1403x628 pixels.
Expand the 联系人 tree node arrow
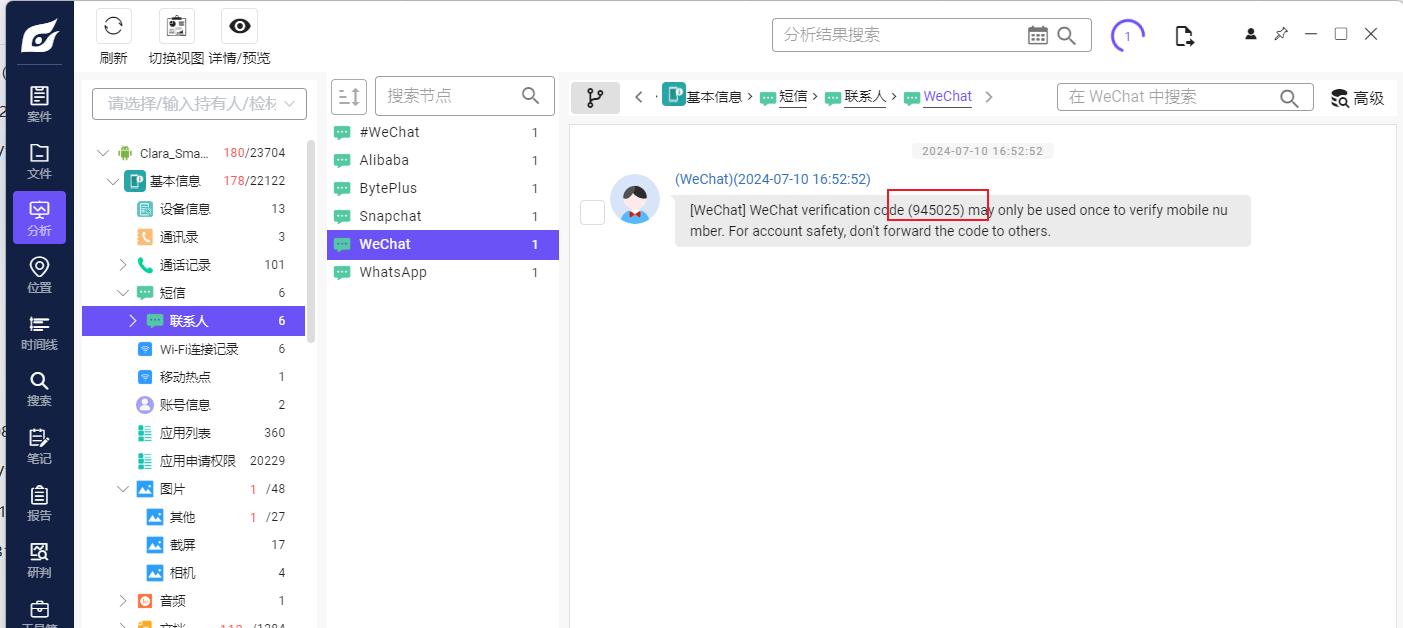(x=132, y=321)
